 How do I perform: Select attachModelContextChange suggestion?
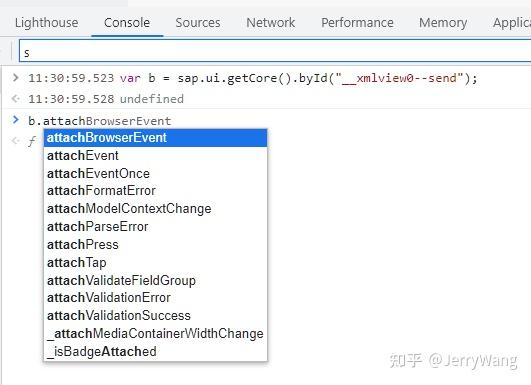155,209
